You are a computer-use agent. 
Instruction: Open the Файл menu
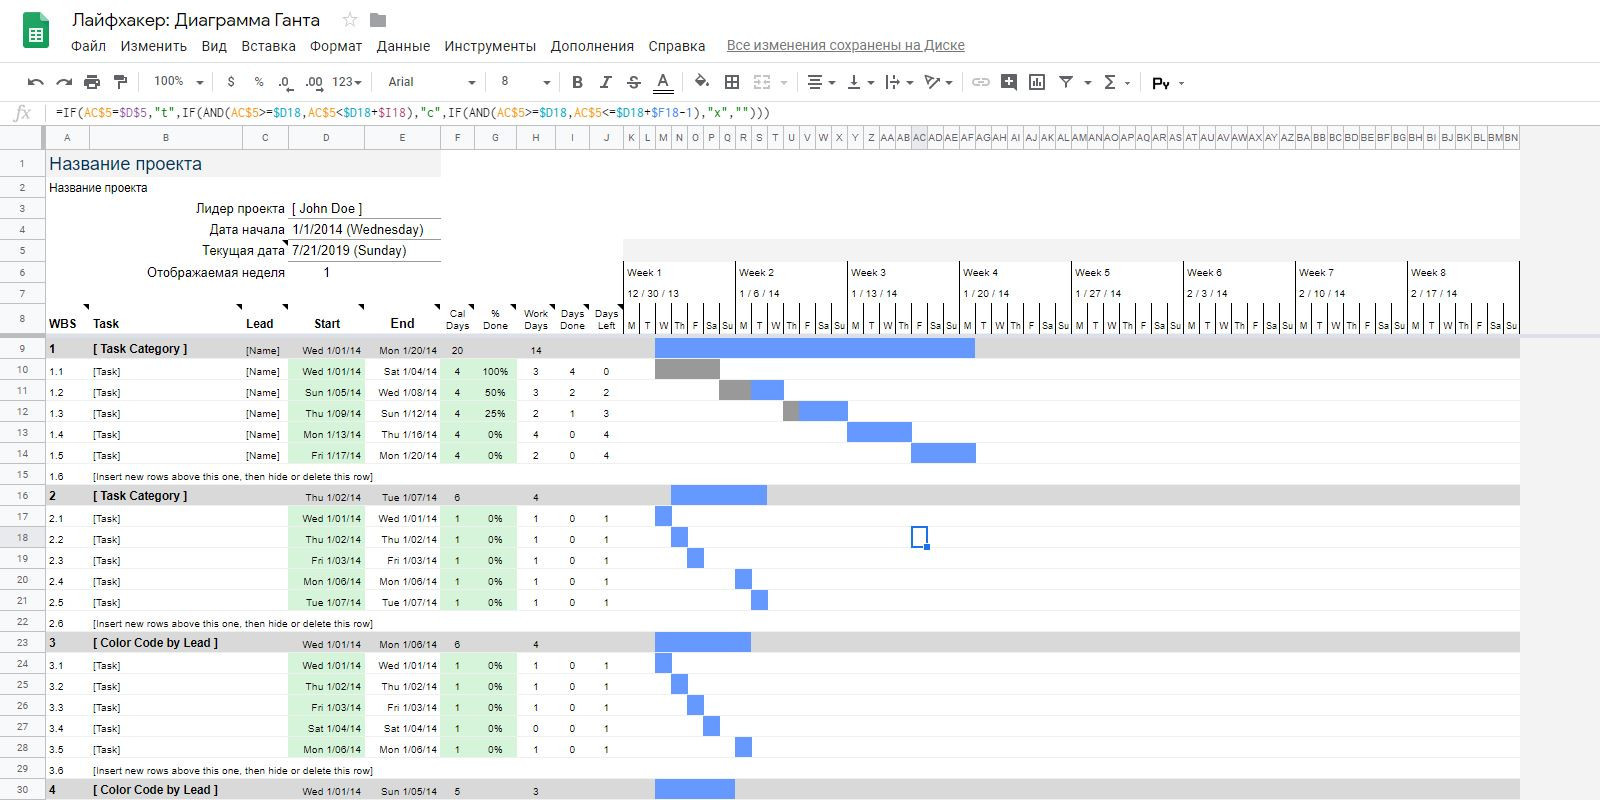point(88,46)
